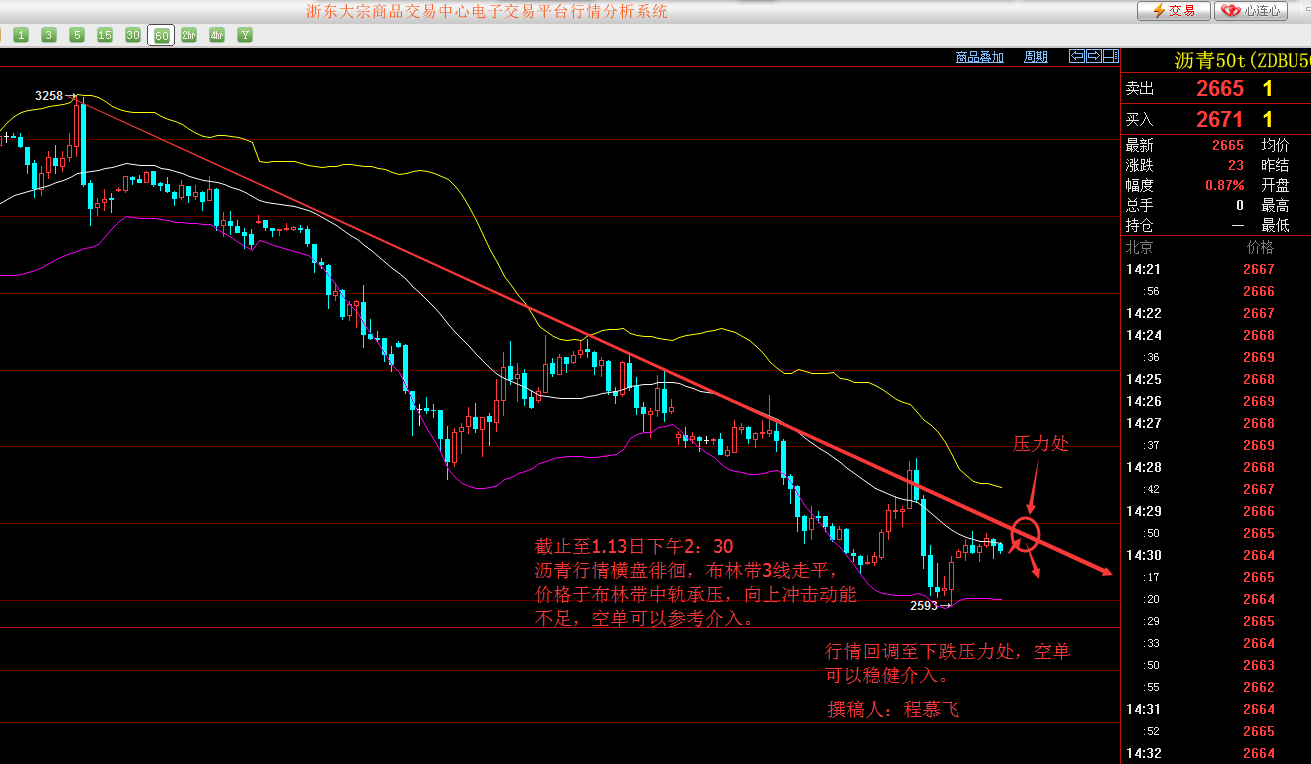
Task: Open the 商品叠加 overlay link
Action: [x=979, y=57]
